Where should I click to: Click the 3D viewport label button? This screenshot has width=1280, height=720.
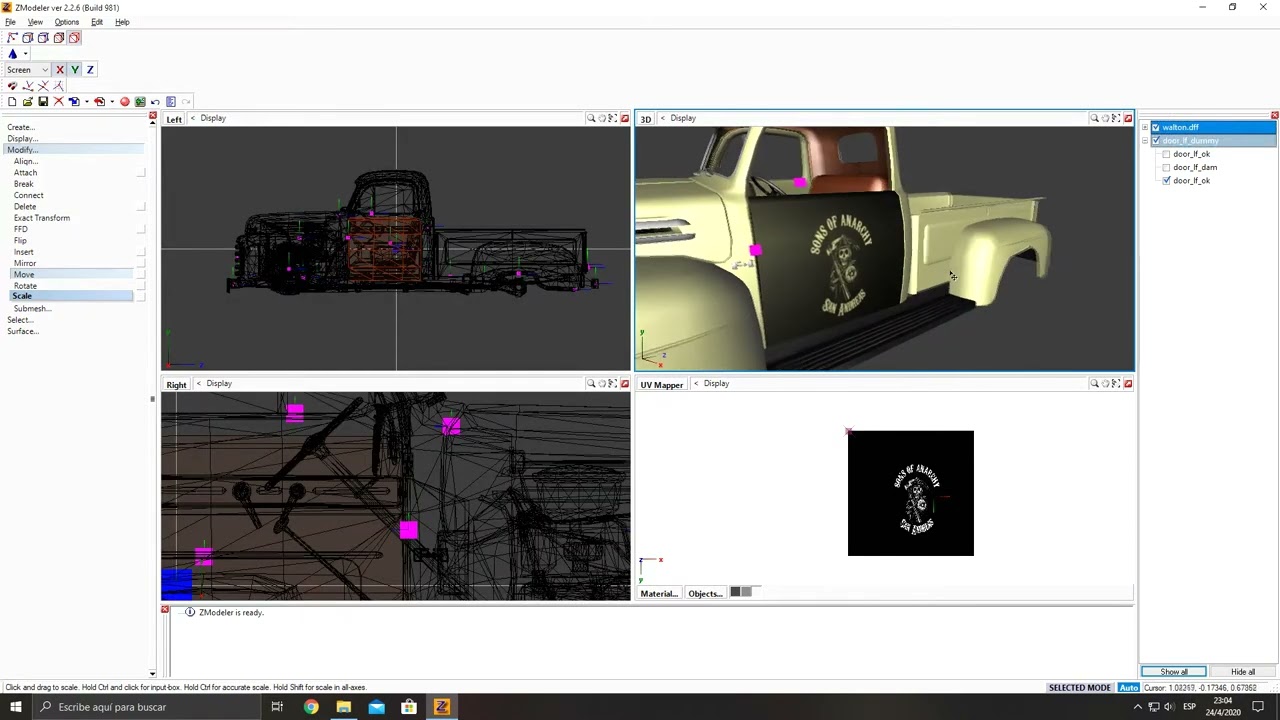point(645,119)
